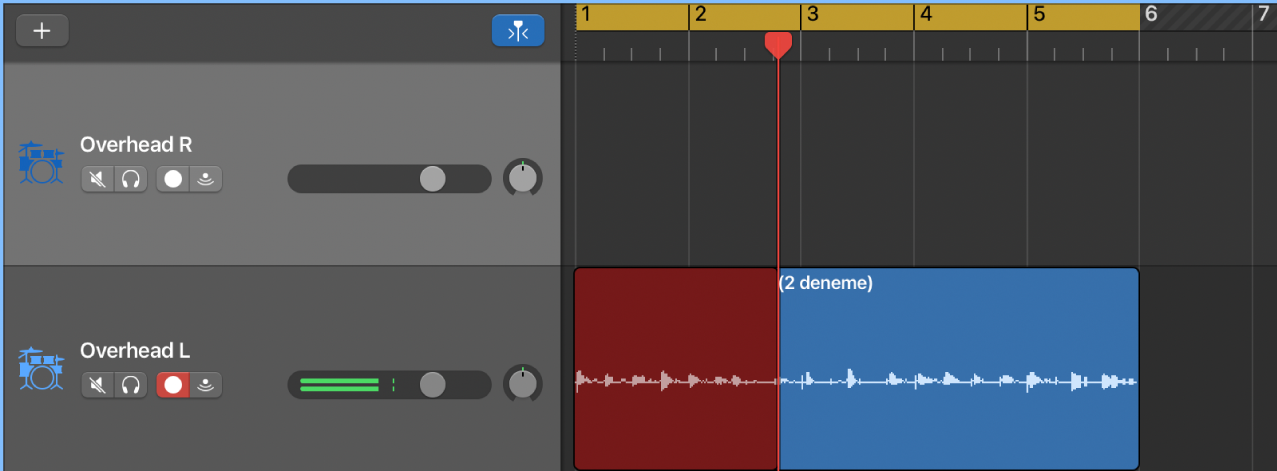Click the Overhead L drum kit icon
Viewport: 1277px width, 471px height.
pyautogui.click(x=40, y=368)
